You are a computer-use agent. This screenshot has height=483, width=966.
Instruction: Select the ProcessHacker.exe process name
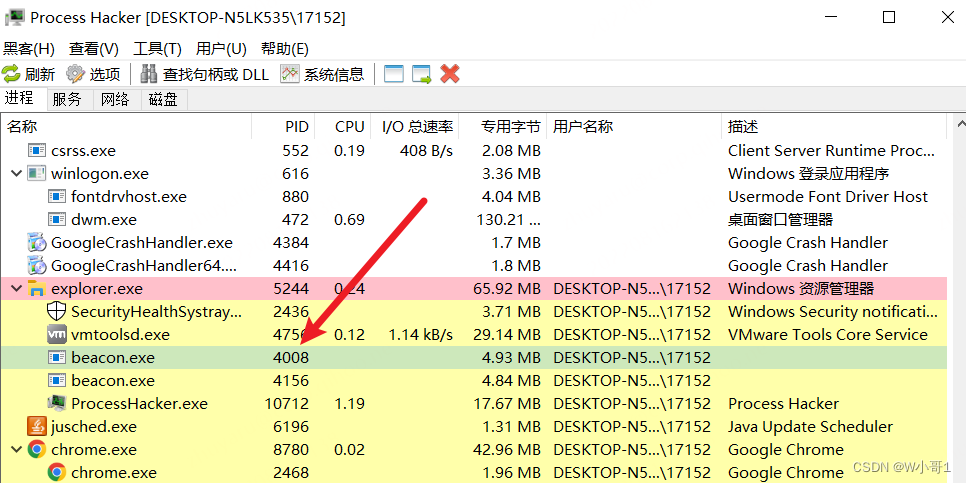click(x=139, y=404)
